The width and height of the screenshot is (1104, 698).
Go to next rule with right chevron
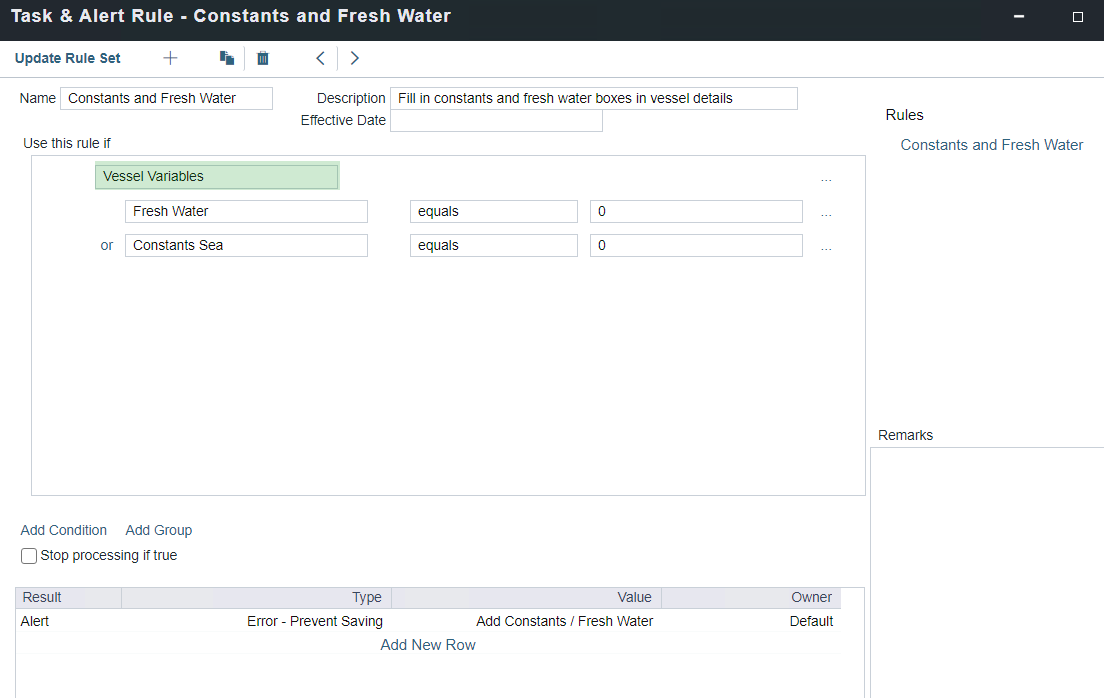click(x=354, y=58)
